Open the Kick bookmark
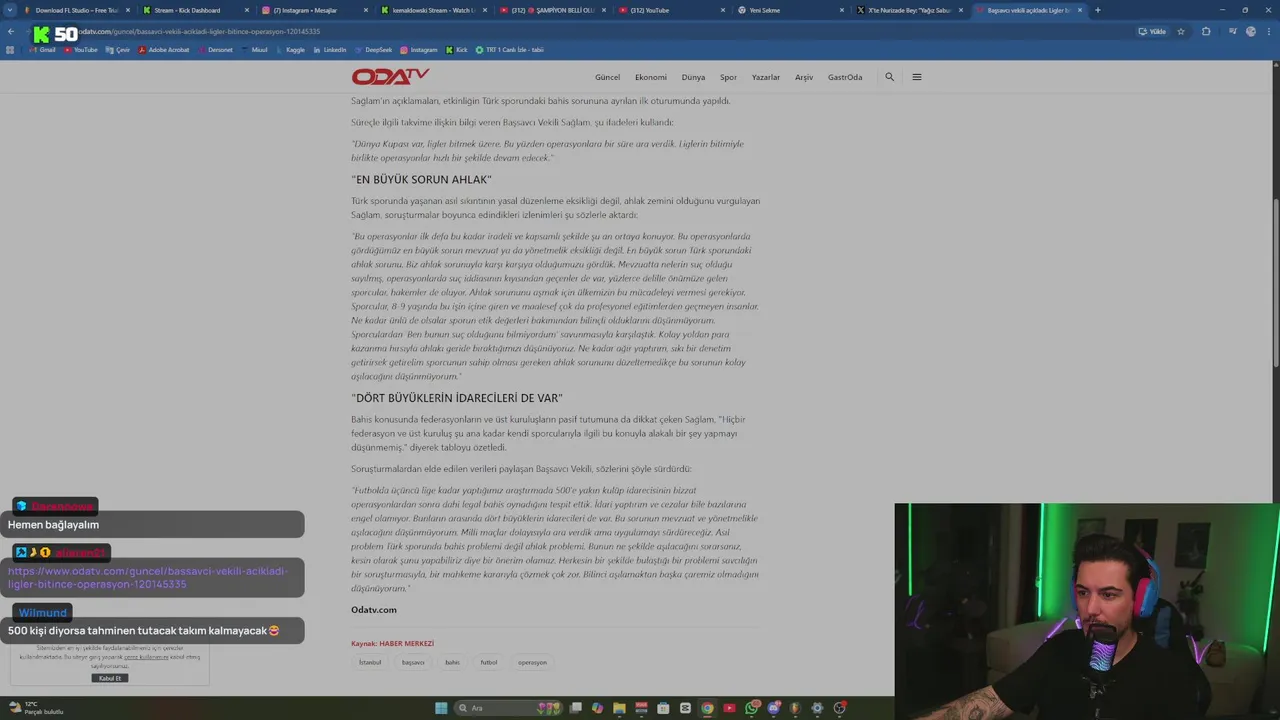 457,49
